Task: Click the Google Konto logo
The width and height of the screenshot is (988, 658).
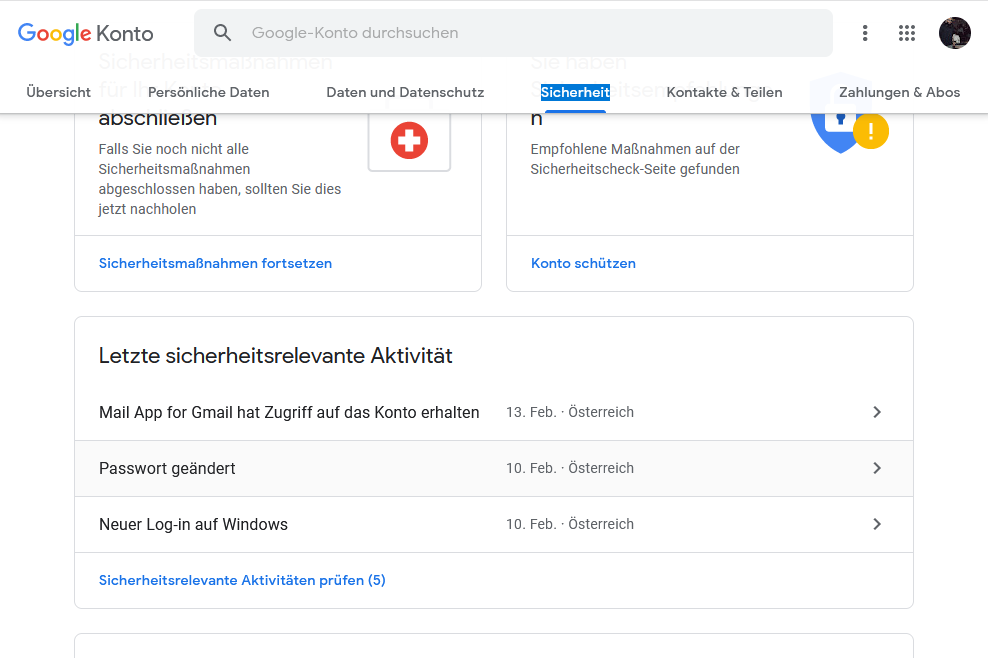Action: tap(86, 33)
